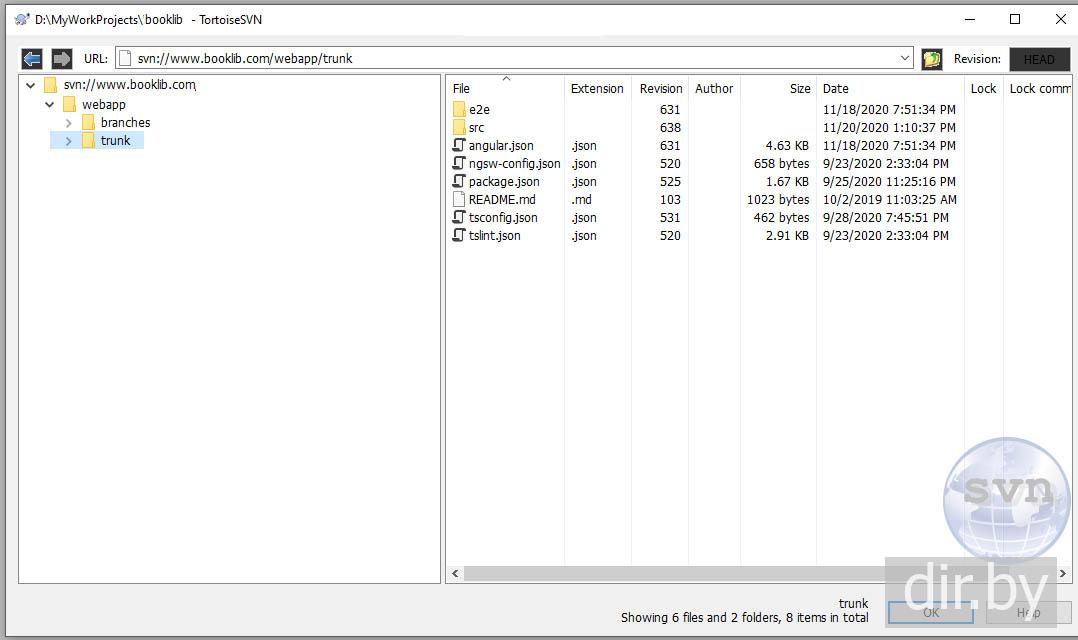Screen dimensions: 1078x640
Task: Click the package.json file icon
Action: point(459,181)
